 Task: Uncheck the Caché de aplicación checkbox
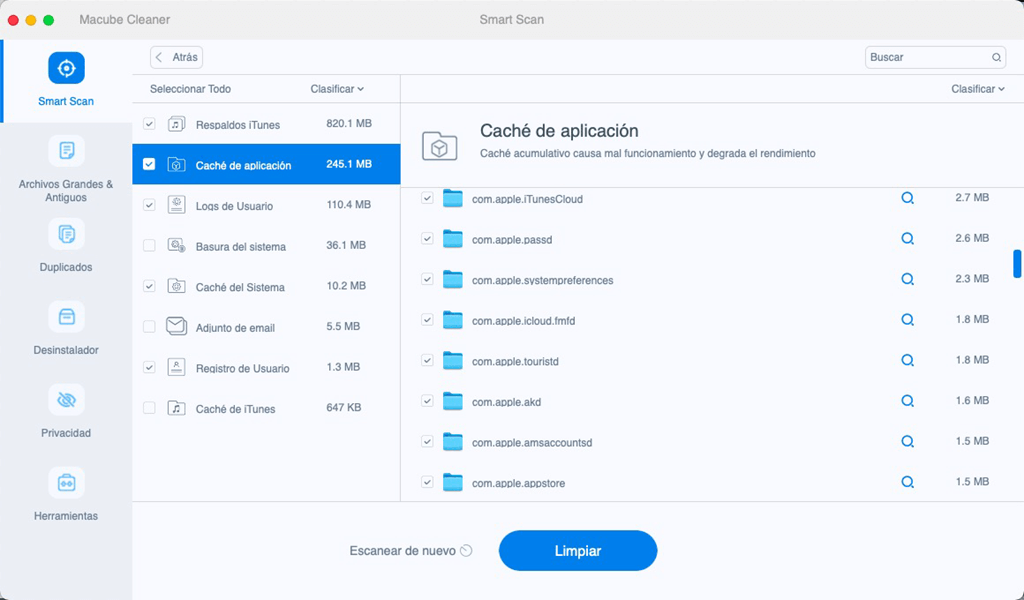pos(150,164)
